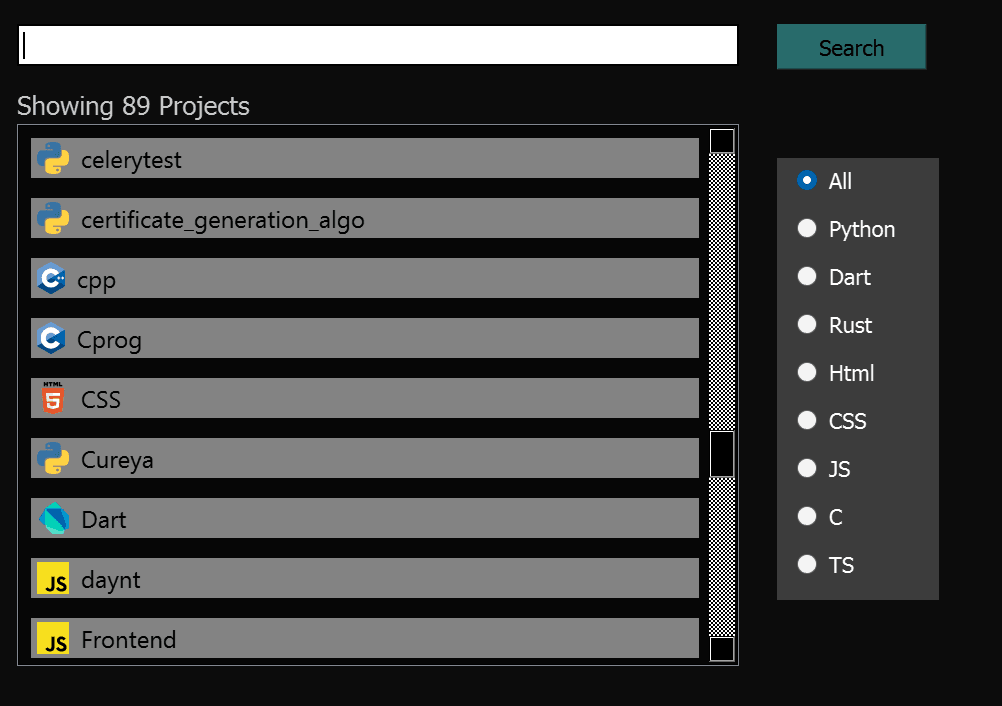Click the Python icon beside Cureya
This screenshot has height=706, width=1002.
(53, 458)
